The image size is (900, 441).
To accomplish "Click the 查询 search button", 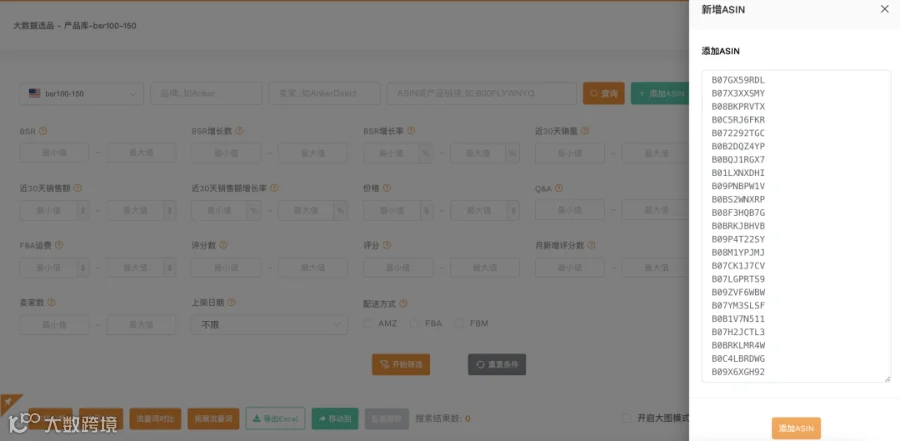I will 604,93.
